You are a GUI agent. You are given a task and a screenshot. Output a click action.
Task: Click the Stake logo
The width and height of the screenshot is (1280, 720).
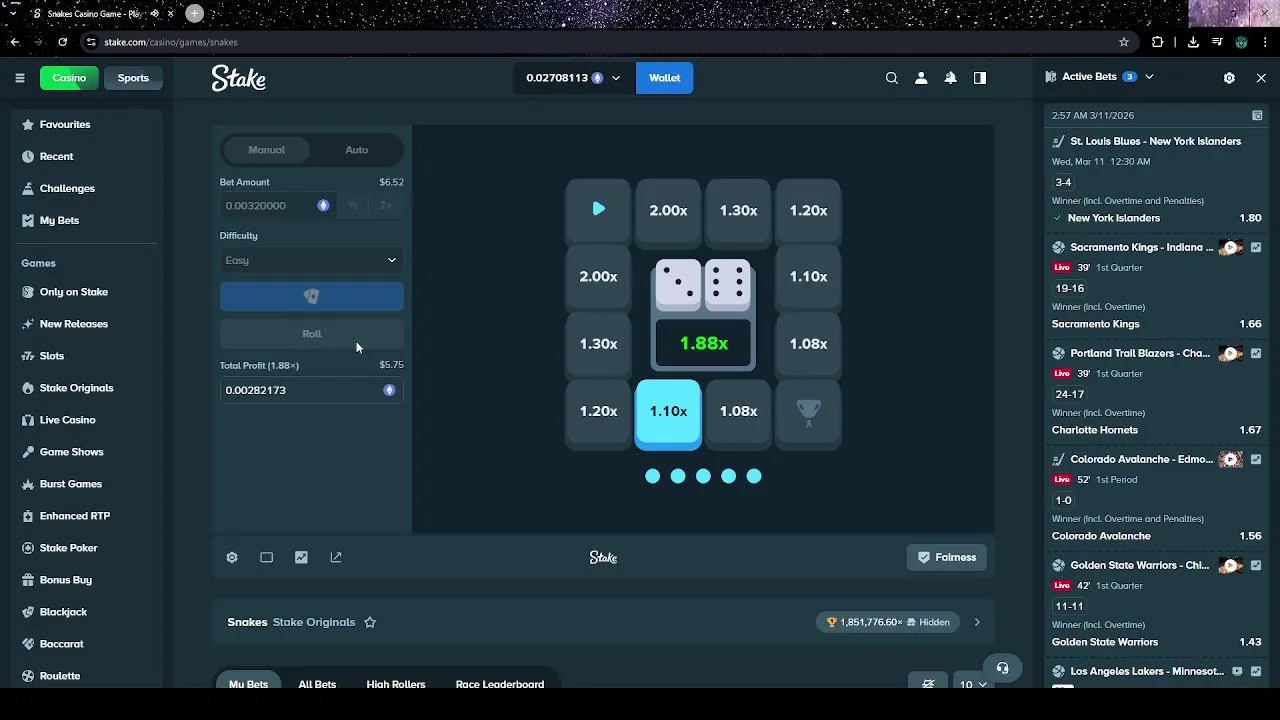(238, 78)
